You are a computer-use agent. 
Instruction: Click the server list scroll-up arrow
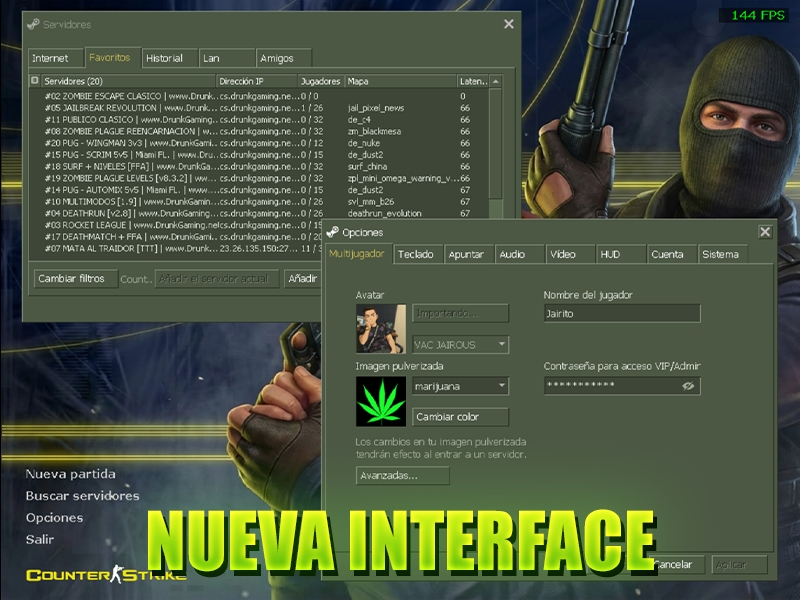coord(495,82)
